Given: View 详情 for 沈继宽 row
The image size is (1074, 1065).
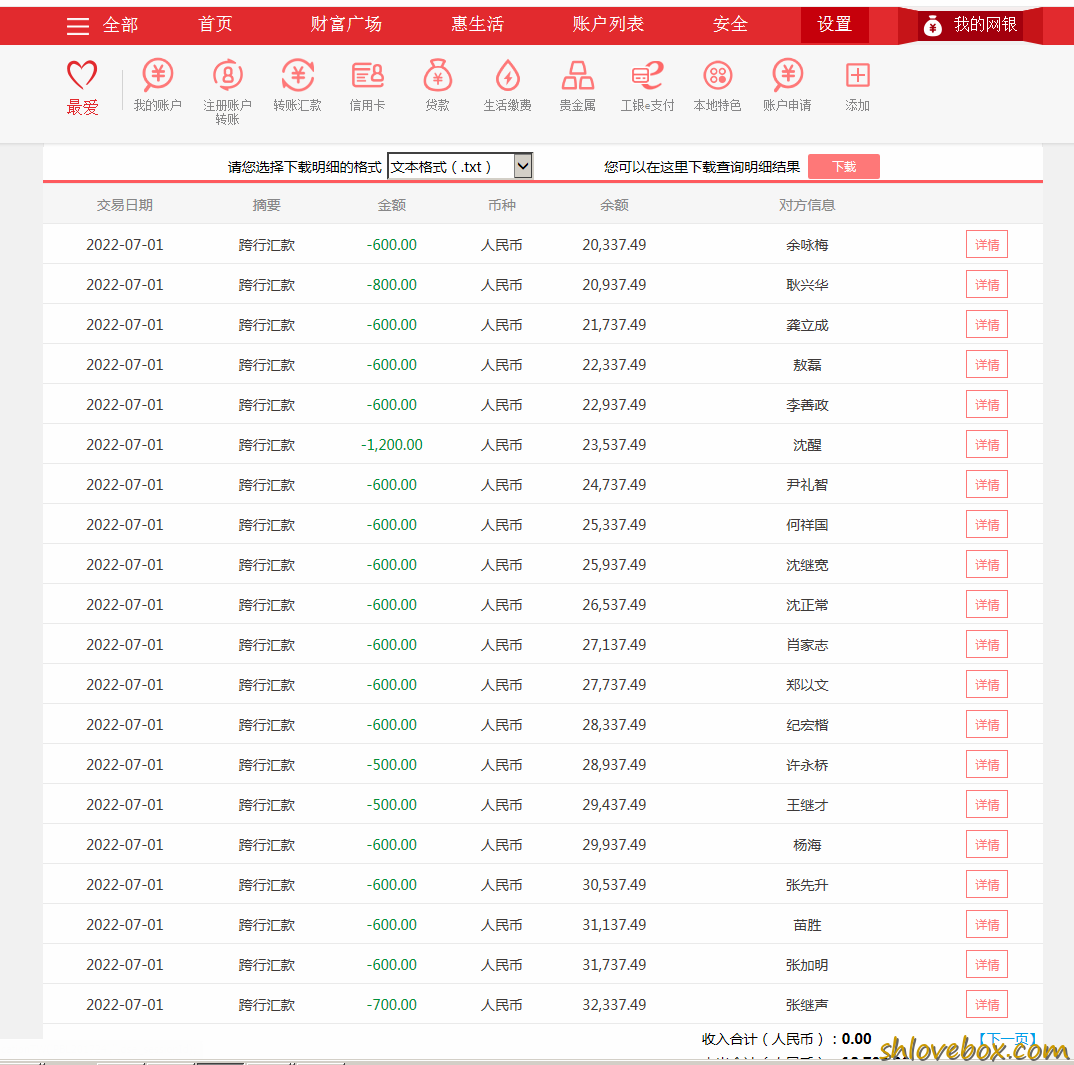Looking at the screenshot, I should pyautogui.click(x=986, y=564).
